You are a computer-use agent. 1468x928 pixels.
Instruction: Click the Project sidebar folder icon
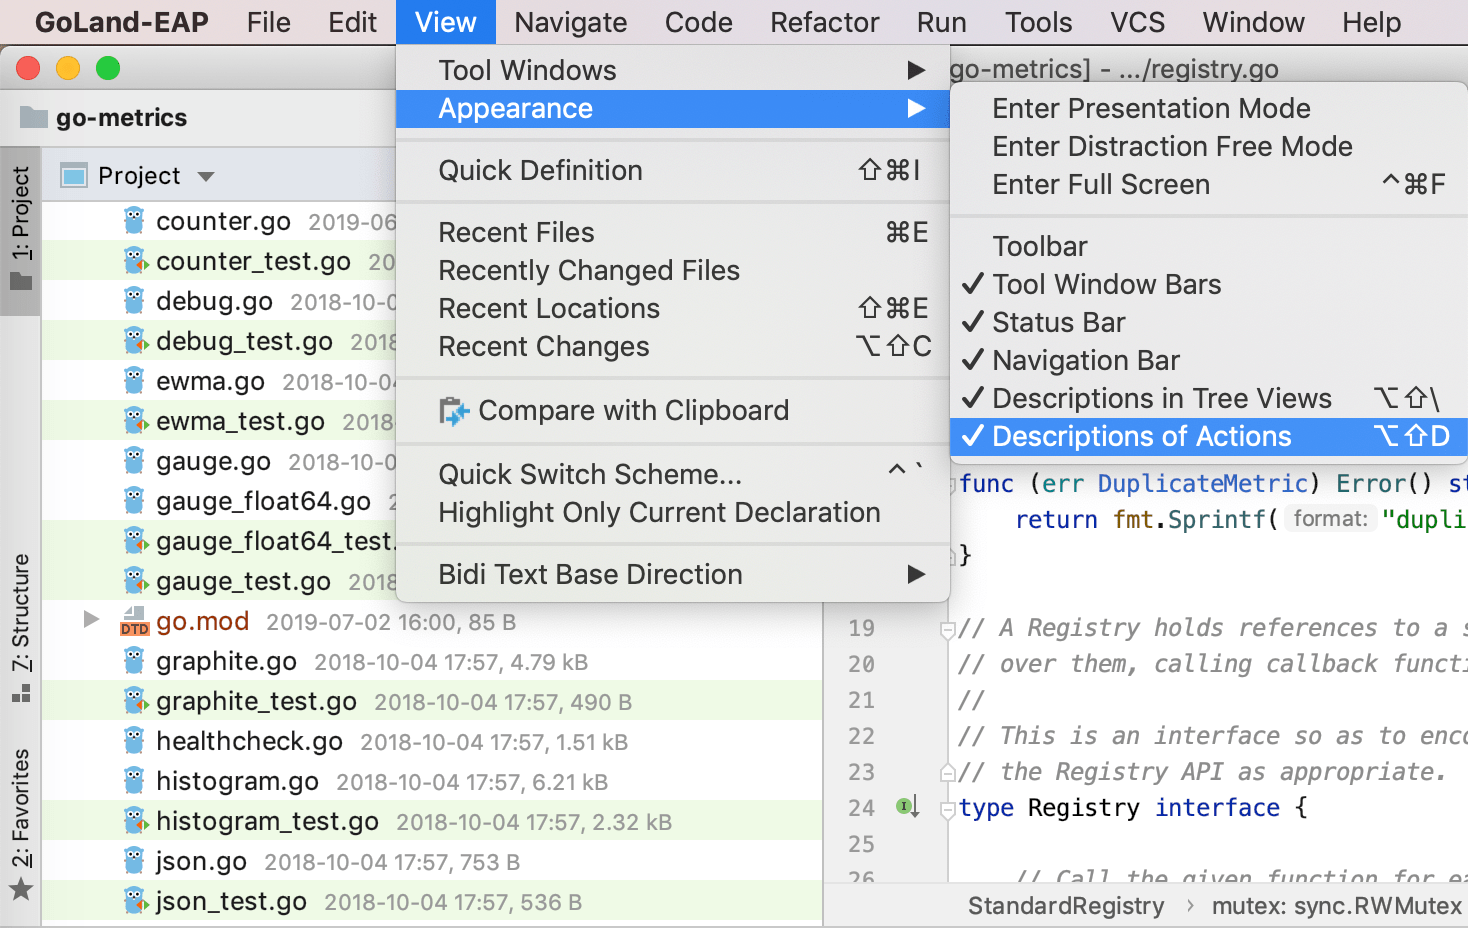tap(20, 281)
